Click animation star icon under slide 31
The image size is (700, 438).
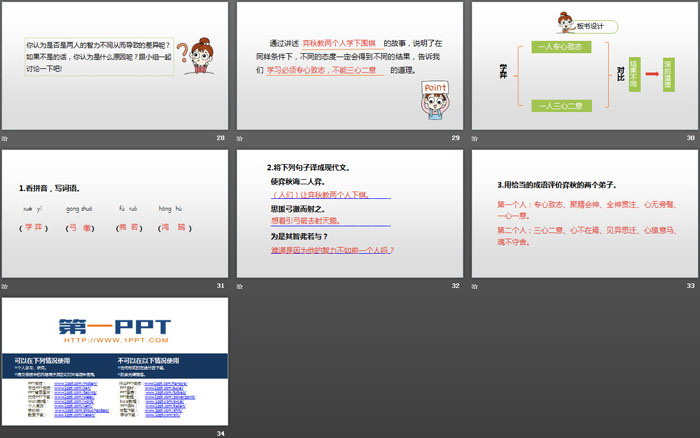tap(5, 286)
